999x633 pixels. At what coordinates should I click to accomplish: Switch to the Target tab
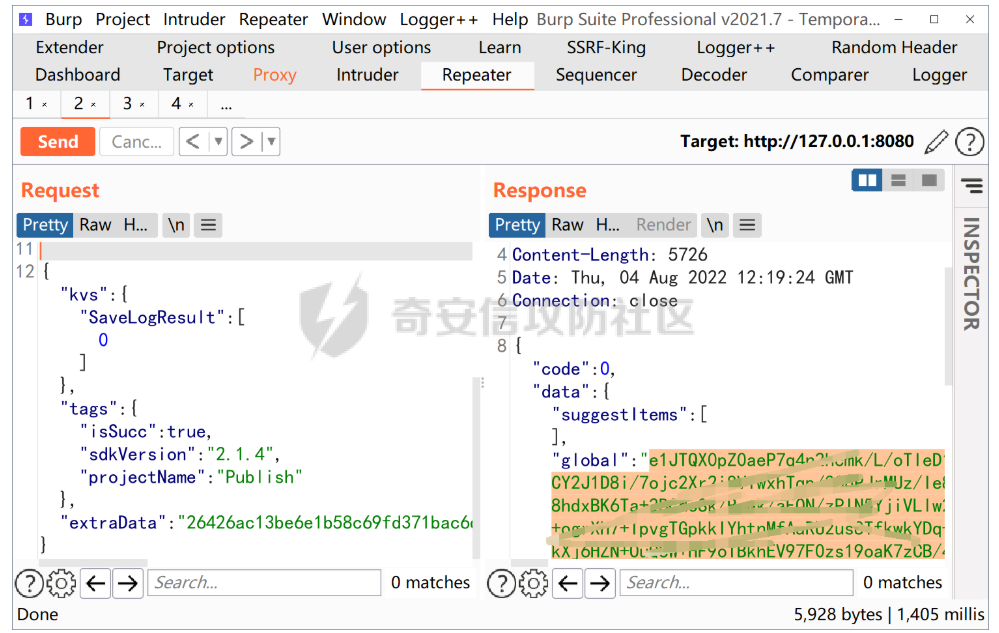point(188,75)
